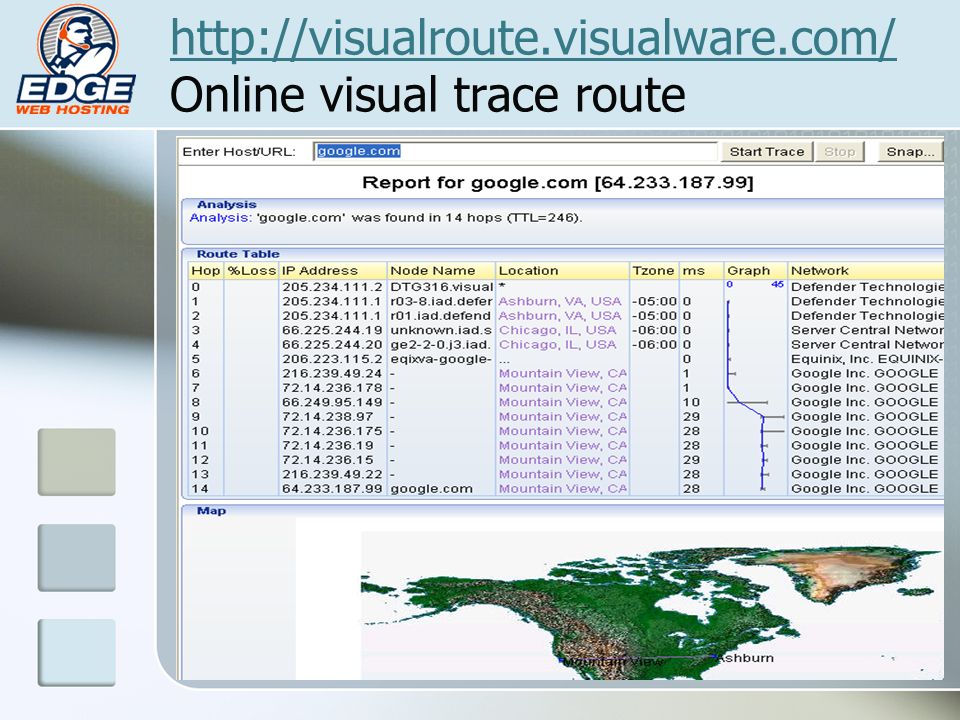Open the Snap... button
This screenshot has width=960, height=720.
pyautogui.click(x=910, y=152)
